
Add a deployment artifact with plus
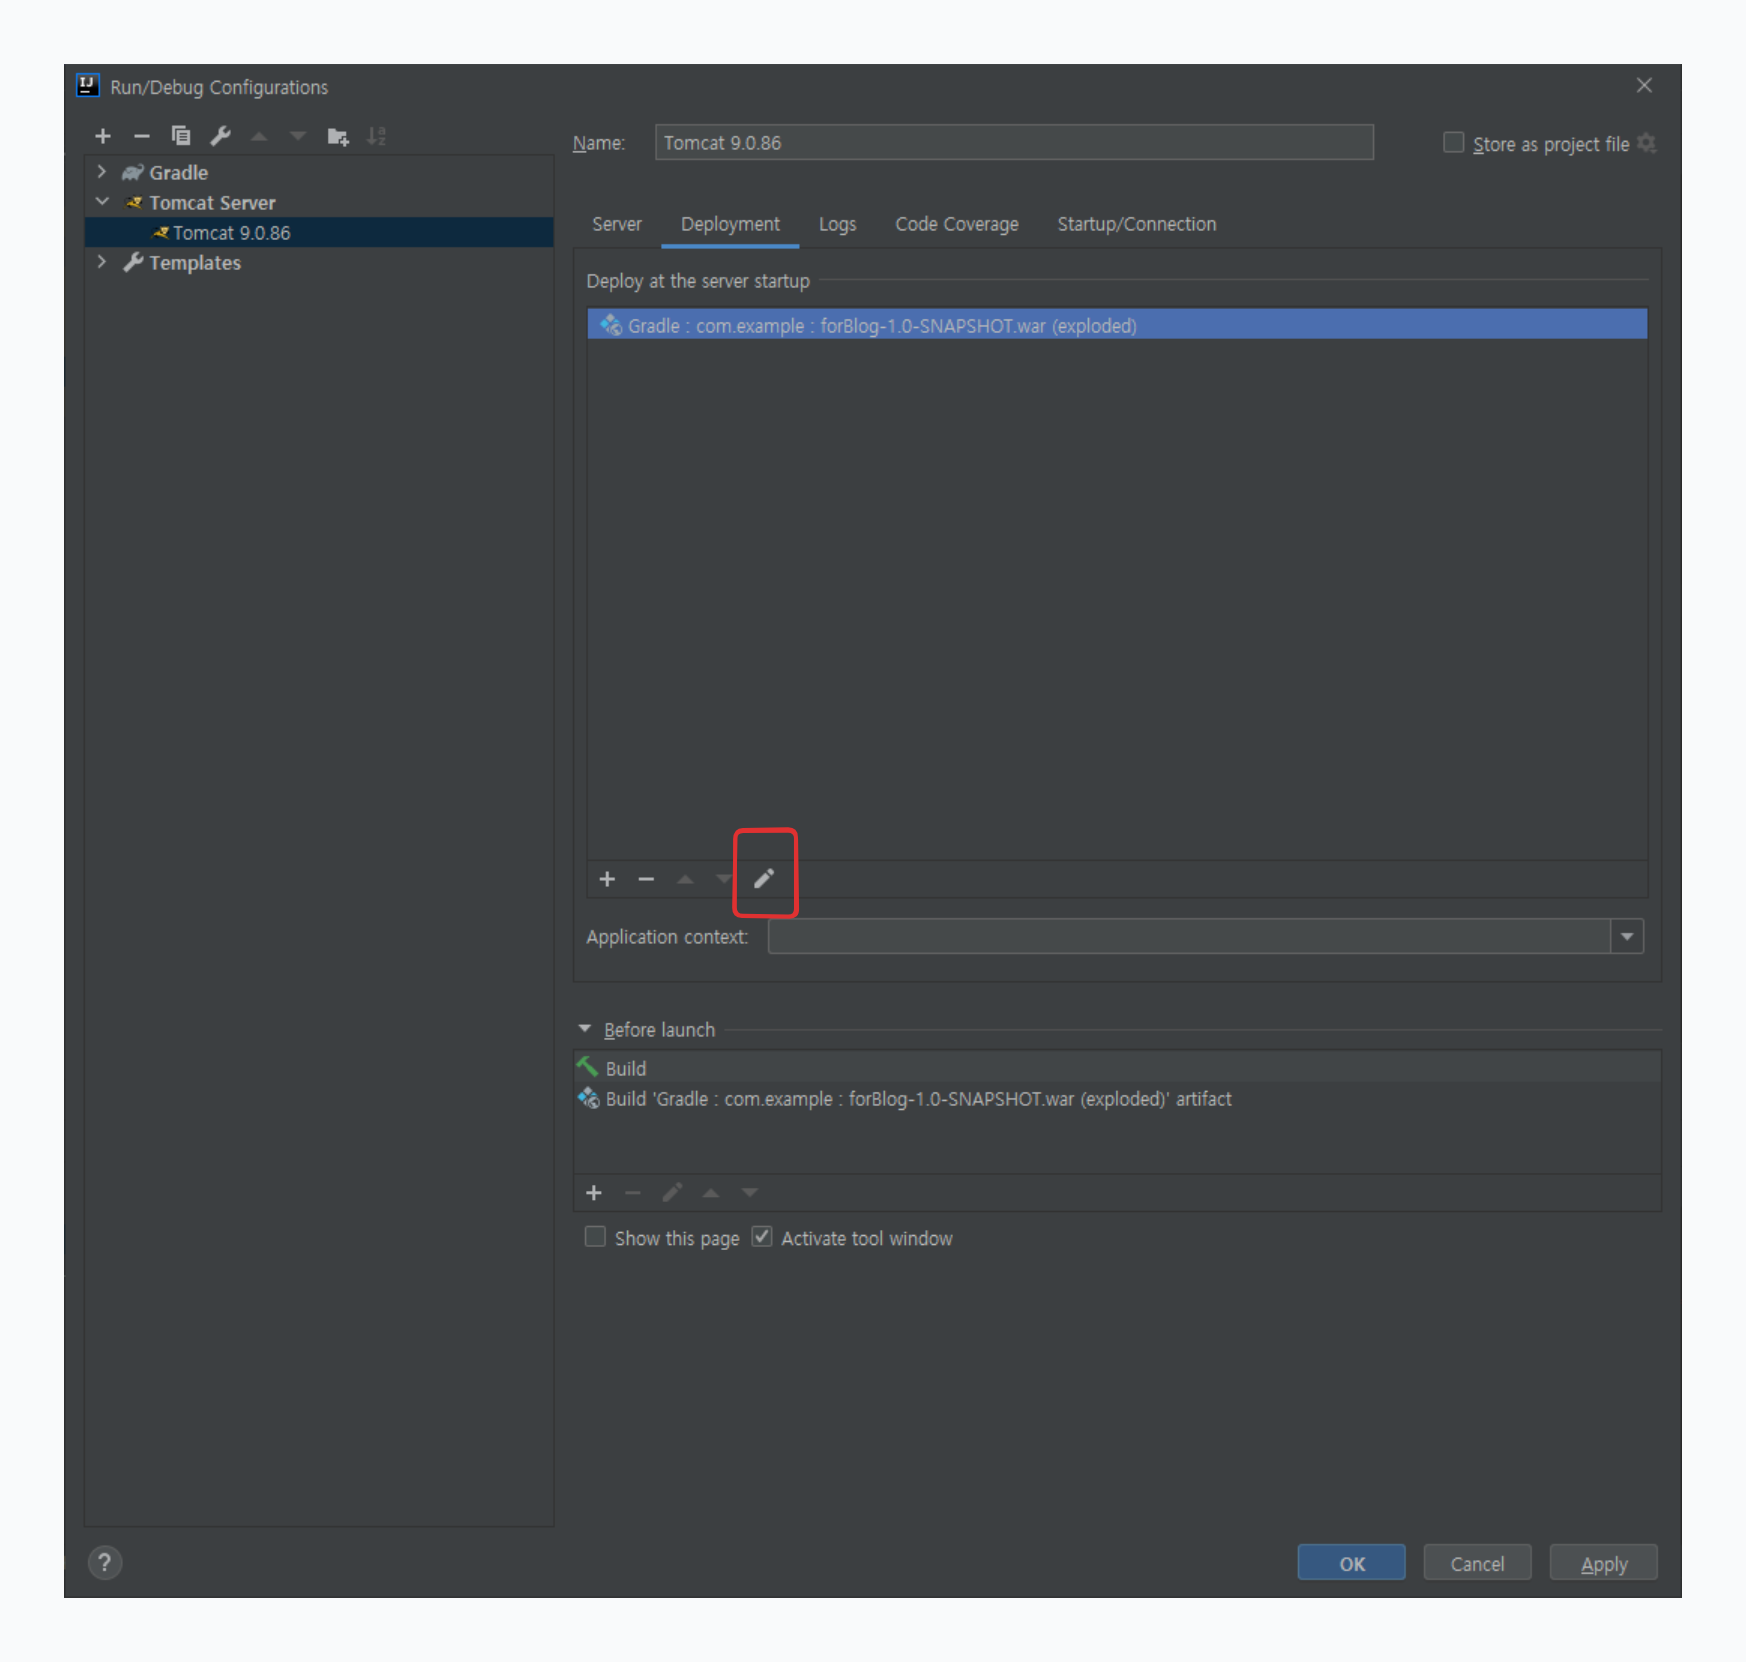pos(607,879)
